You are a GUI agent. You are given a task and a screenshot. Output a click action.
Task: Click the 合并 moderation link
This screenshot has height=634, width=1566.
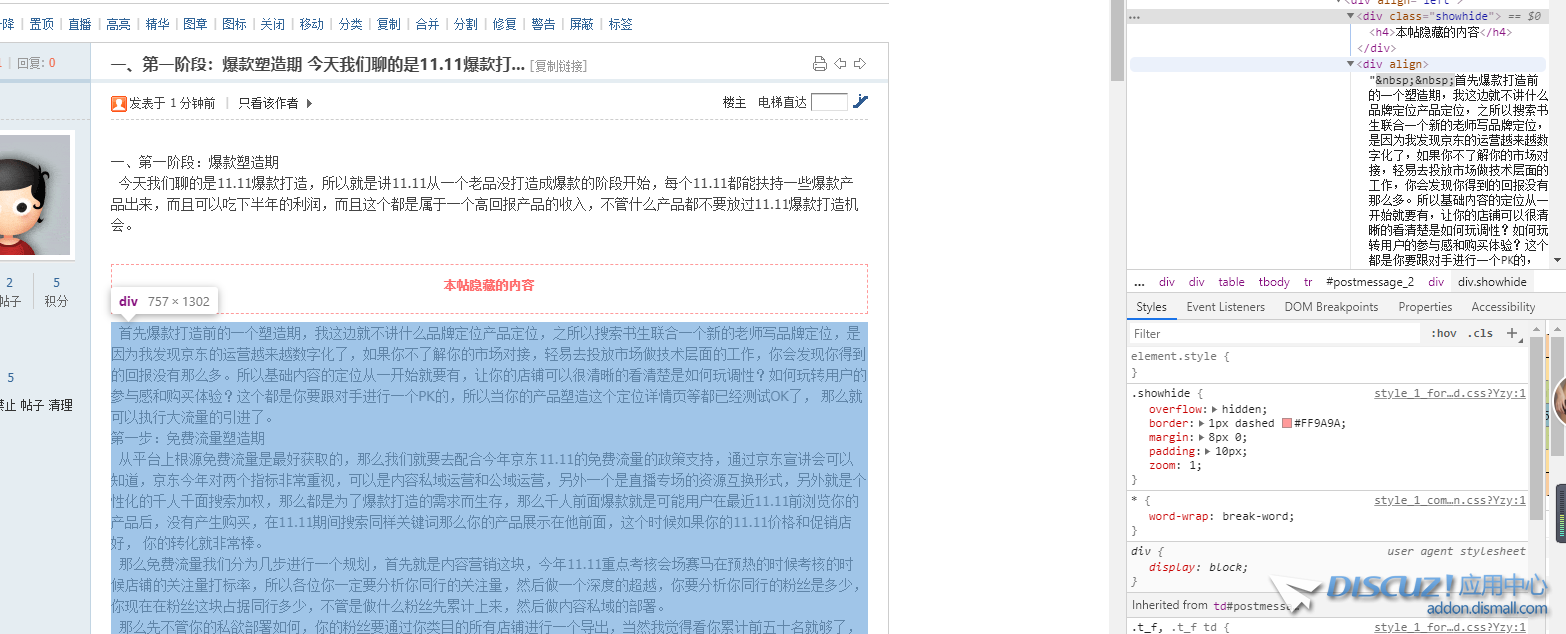pyautogui.click(x=427, y=24)
